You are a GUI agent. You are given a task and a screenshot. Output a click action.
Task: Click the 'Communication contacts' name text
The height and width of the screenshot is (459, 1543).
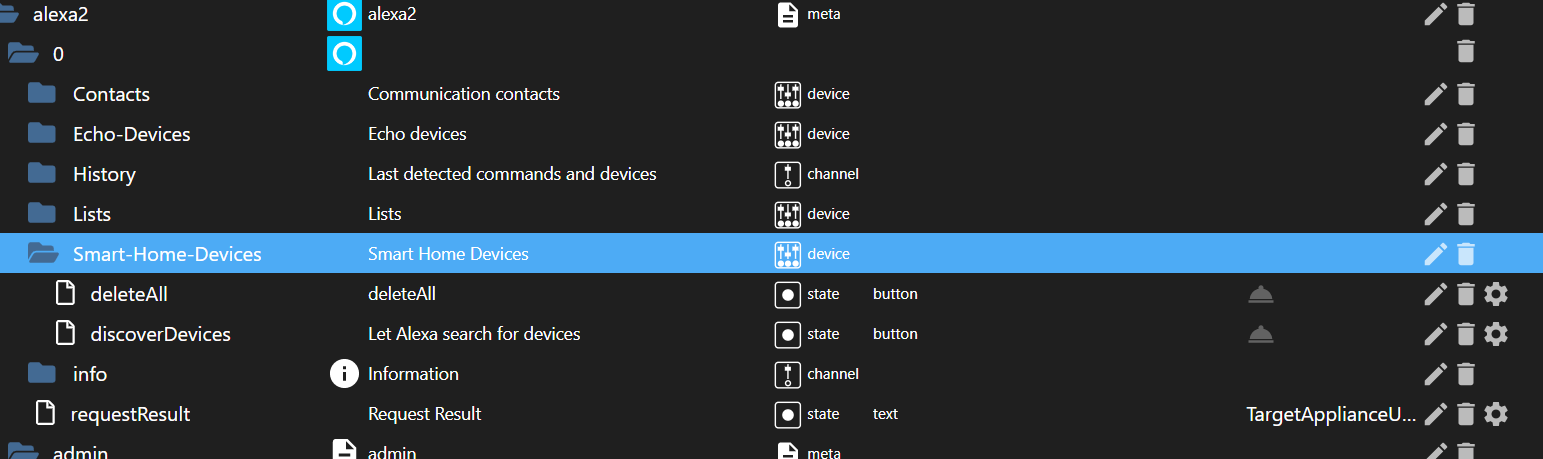[464, 94]
